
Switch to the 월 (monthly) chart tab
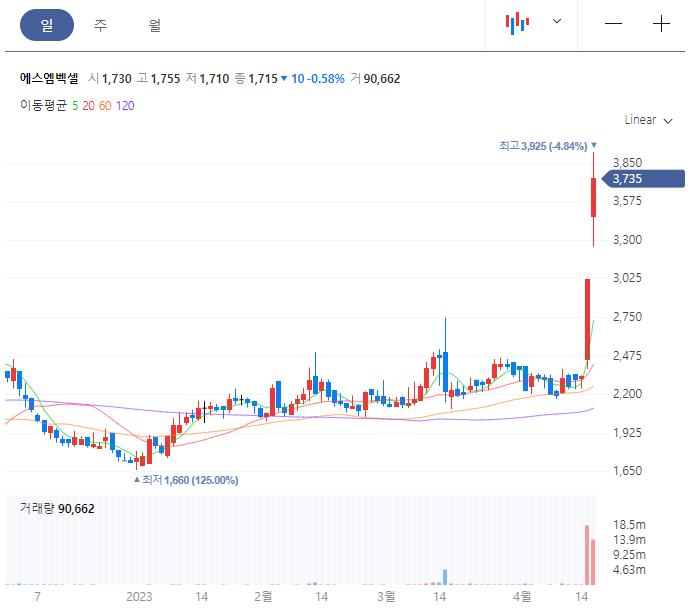(154, 25)
